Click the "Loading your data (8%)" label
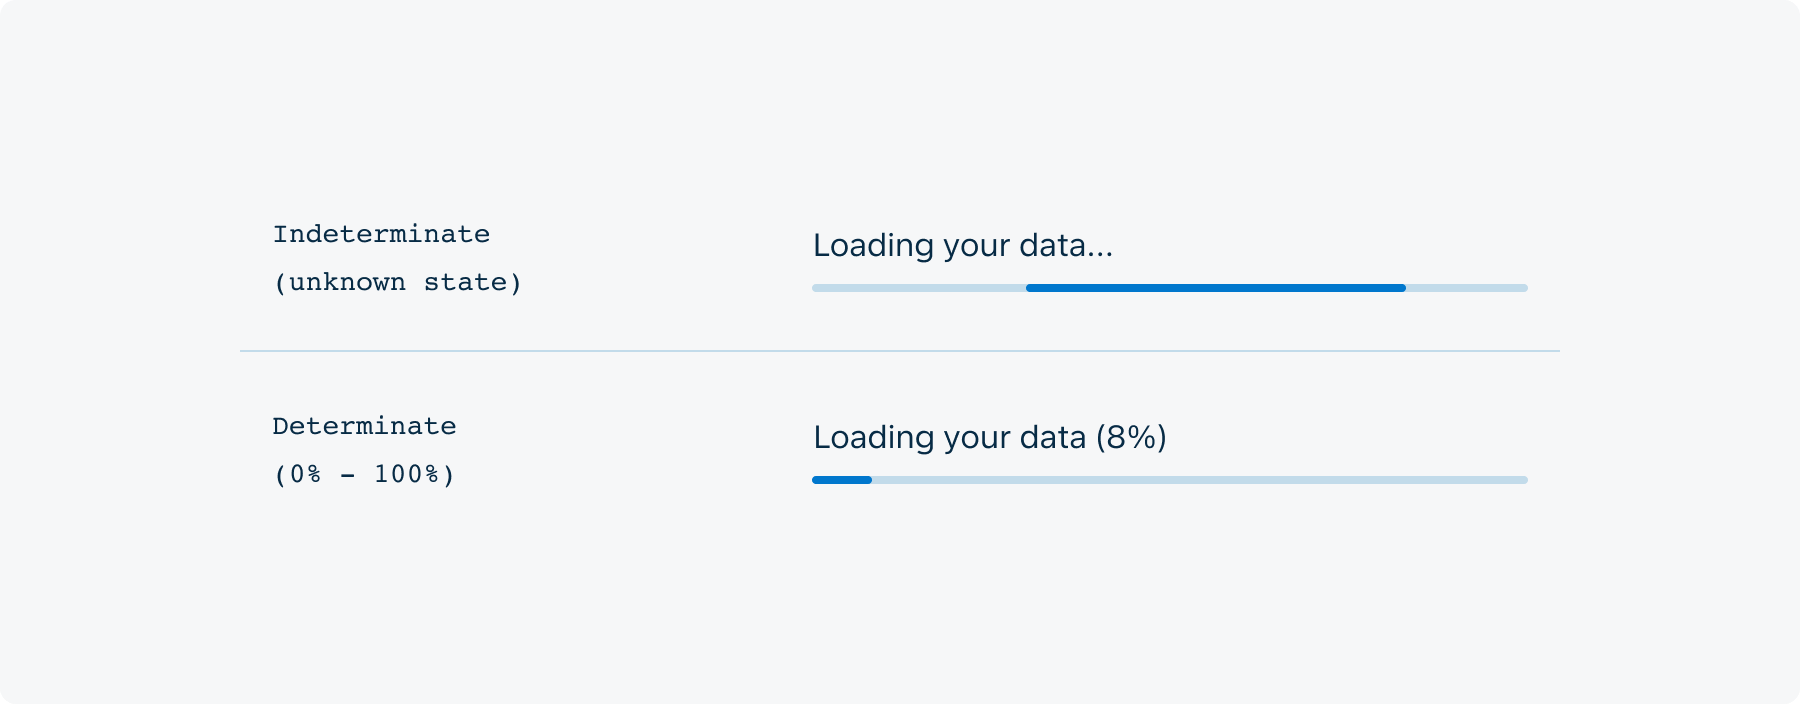Image resolution: width=1800 pixels, height=704 pixels. tap(989, 437)
